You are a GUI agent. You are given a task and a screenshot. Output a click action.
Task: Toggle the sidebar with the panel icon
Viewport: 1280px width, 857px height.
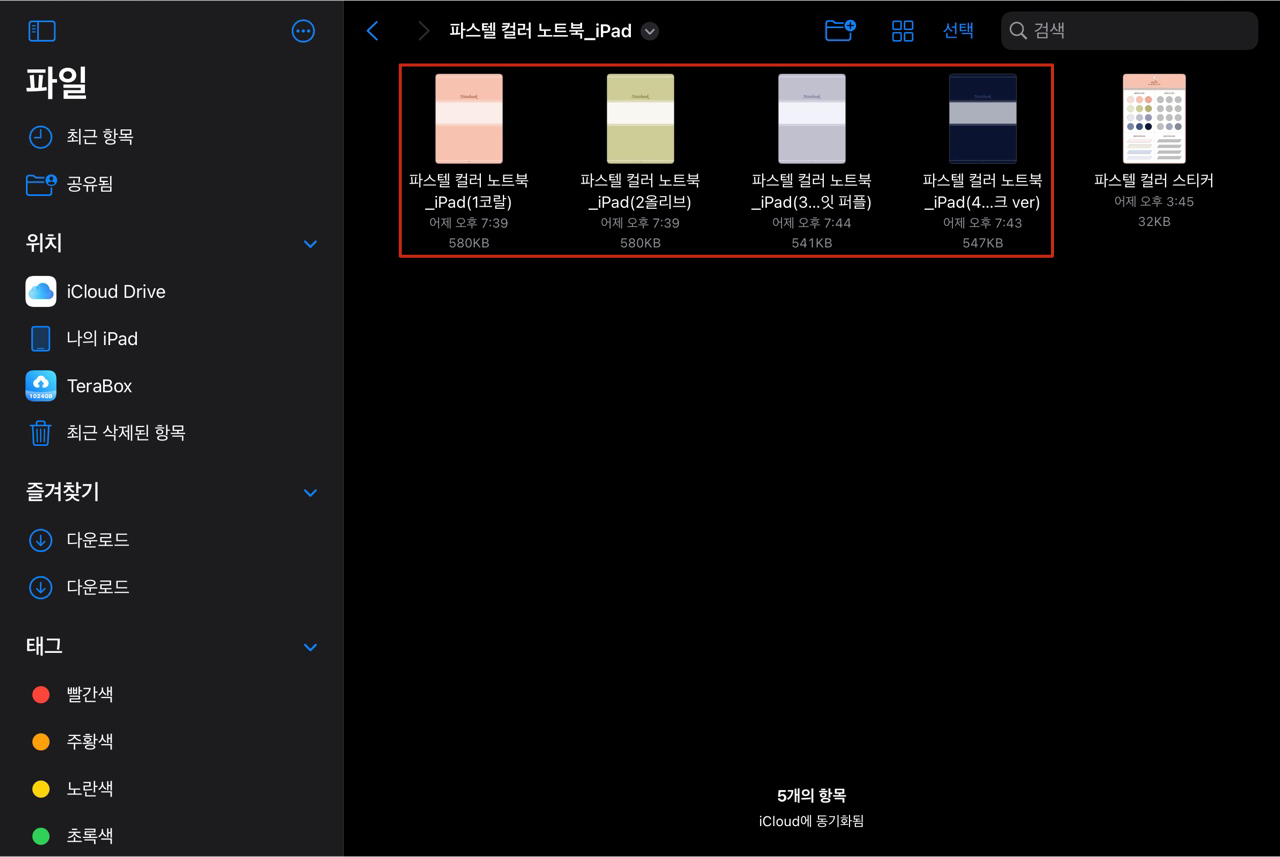click(x=42, y=31)
